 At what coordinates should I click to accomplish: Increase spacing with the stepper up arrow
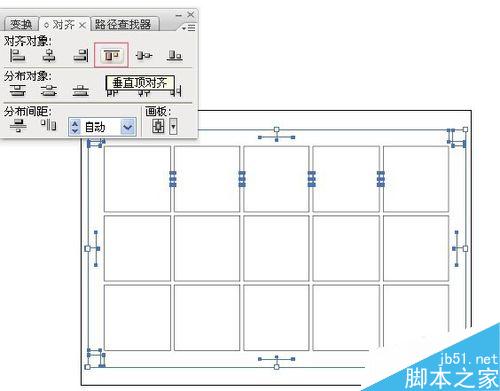coord(75,123)
